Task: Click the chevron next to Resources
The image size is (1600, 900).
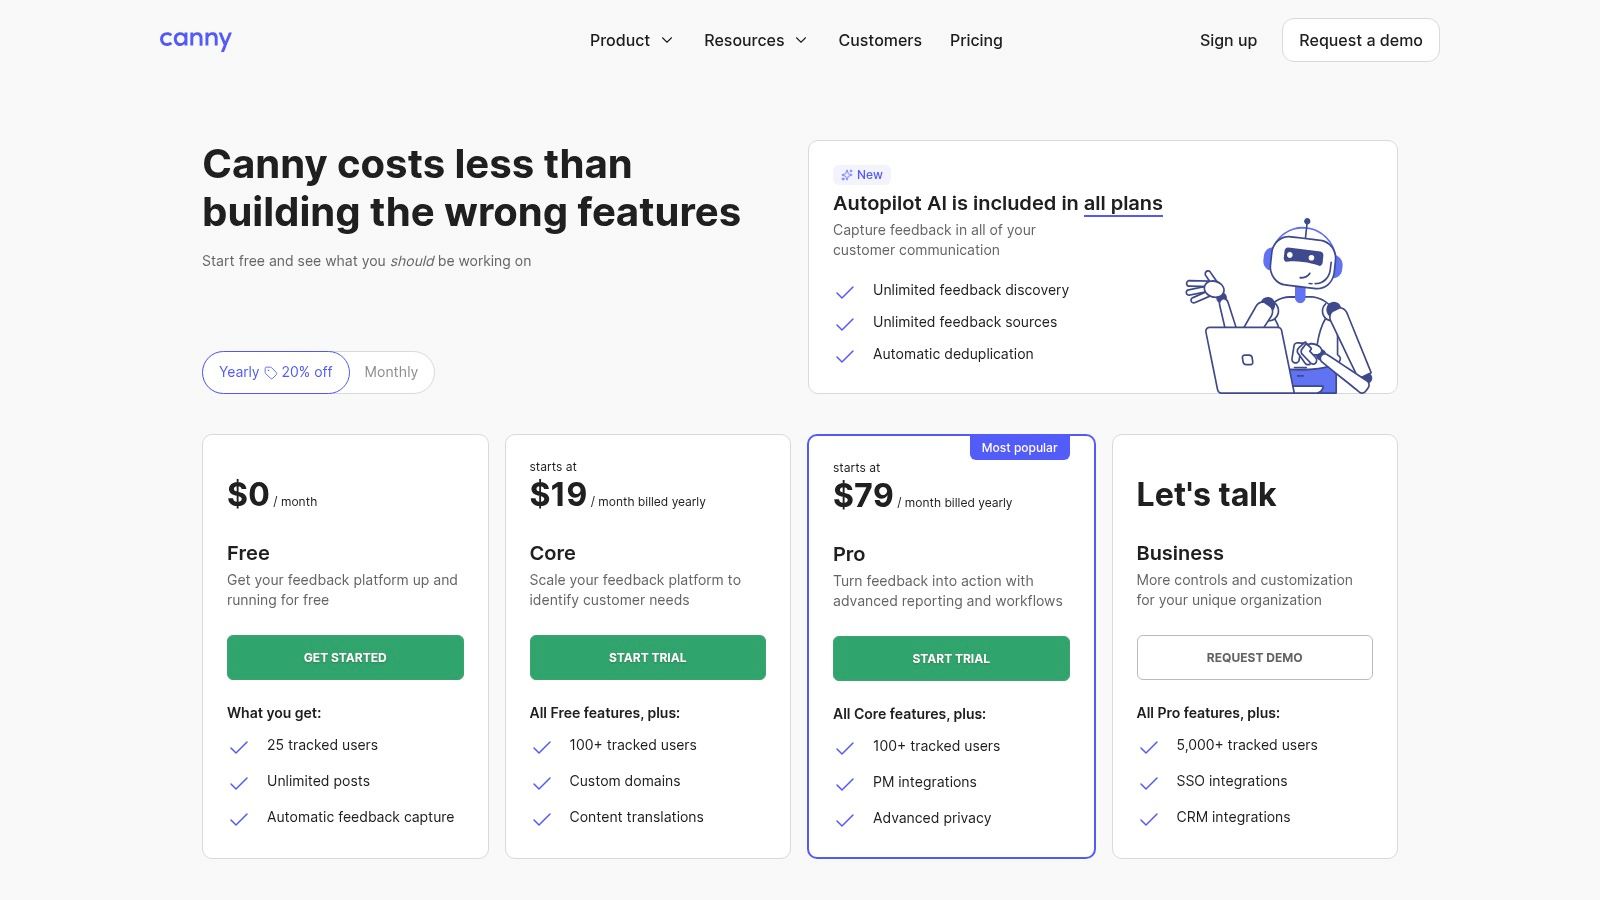Action: click(801, 40)
